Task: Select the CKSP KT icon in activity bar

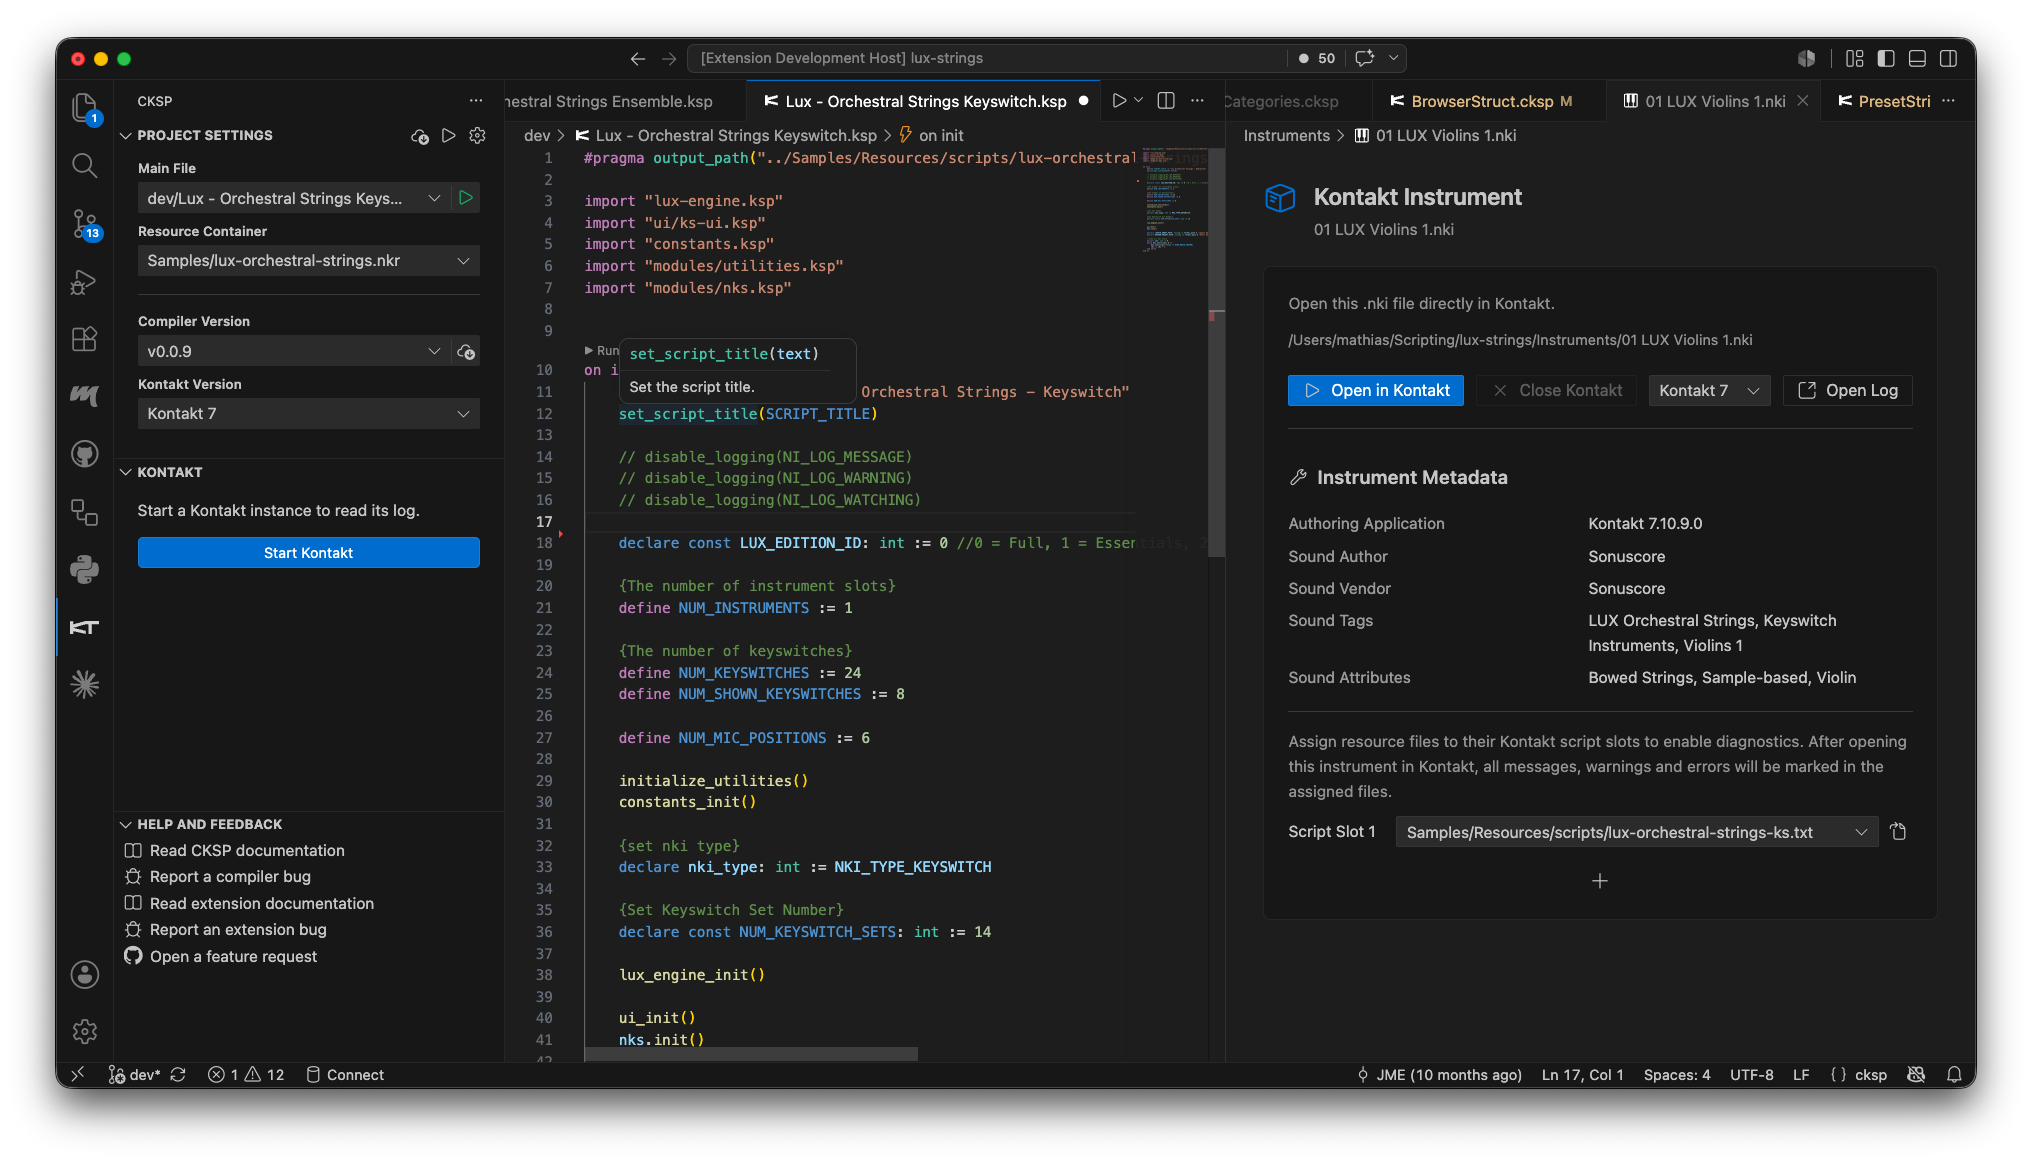Action: coord(85,627)
